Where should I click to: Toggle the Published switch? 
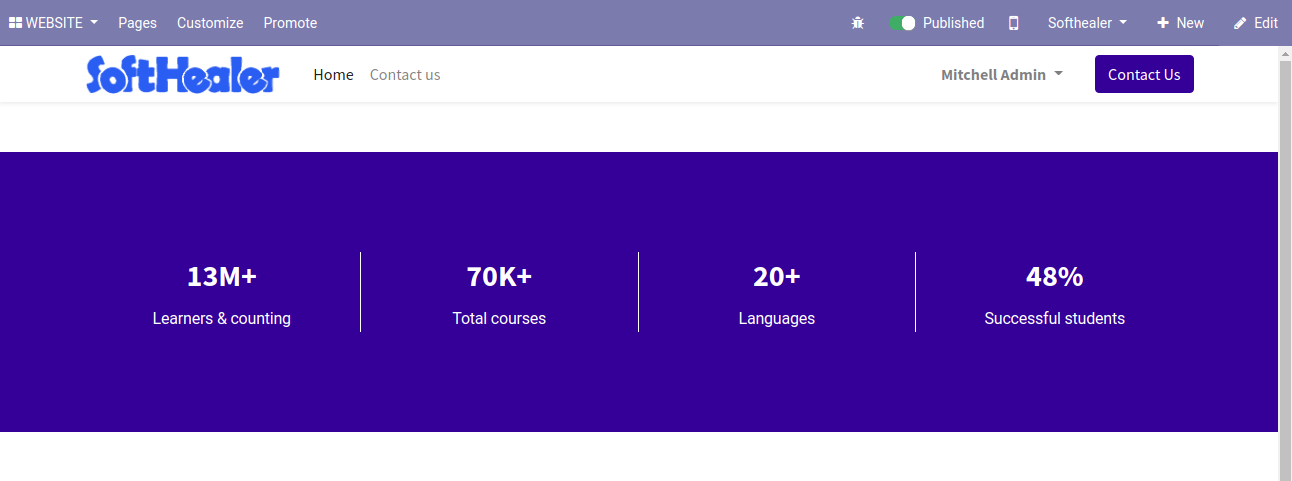point(902,22)
